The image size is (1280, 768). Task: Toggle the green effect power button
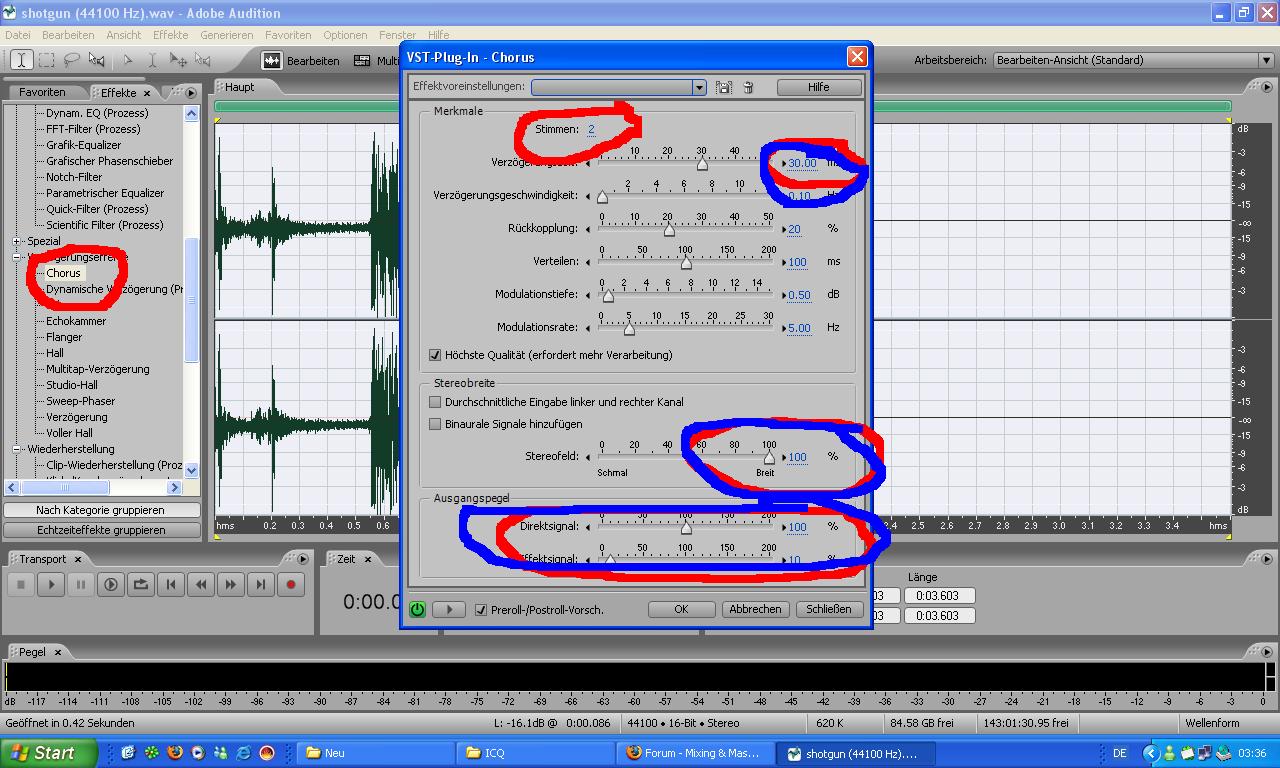(417, 609)
